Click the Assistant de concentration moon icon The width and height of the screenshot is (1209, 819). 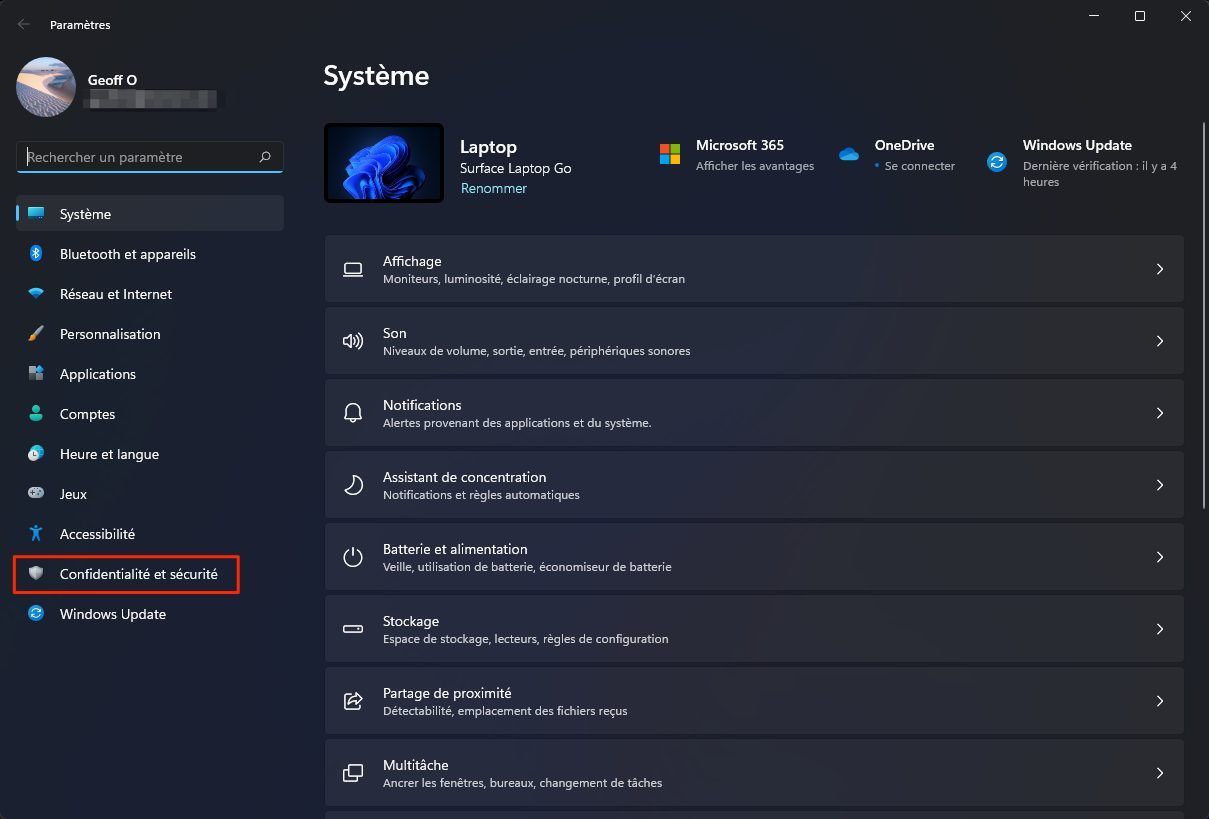point(353,485)
